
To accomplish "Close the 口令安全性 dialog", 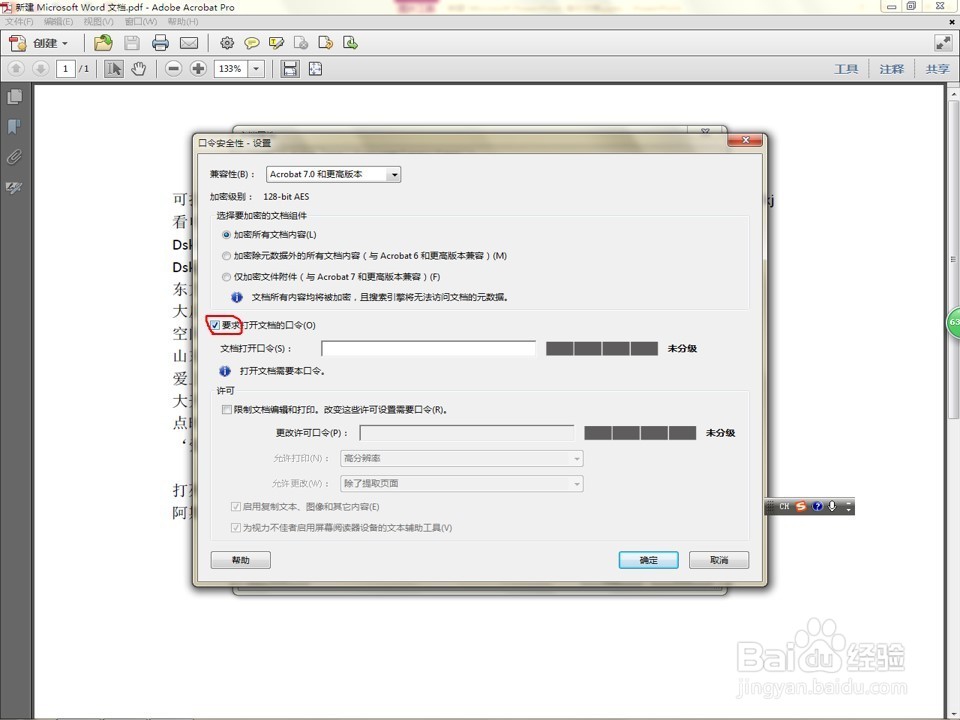I will point(745,140).
